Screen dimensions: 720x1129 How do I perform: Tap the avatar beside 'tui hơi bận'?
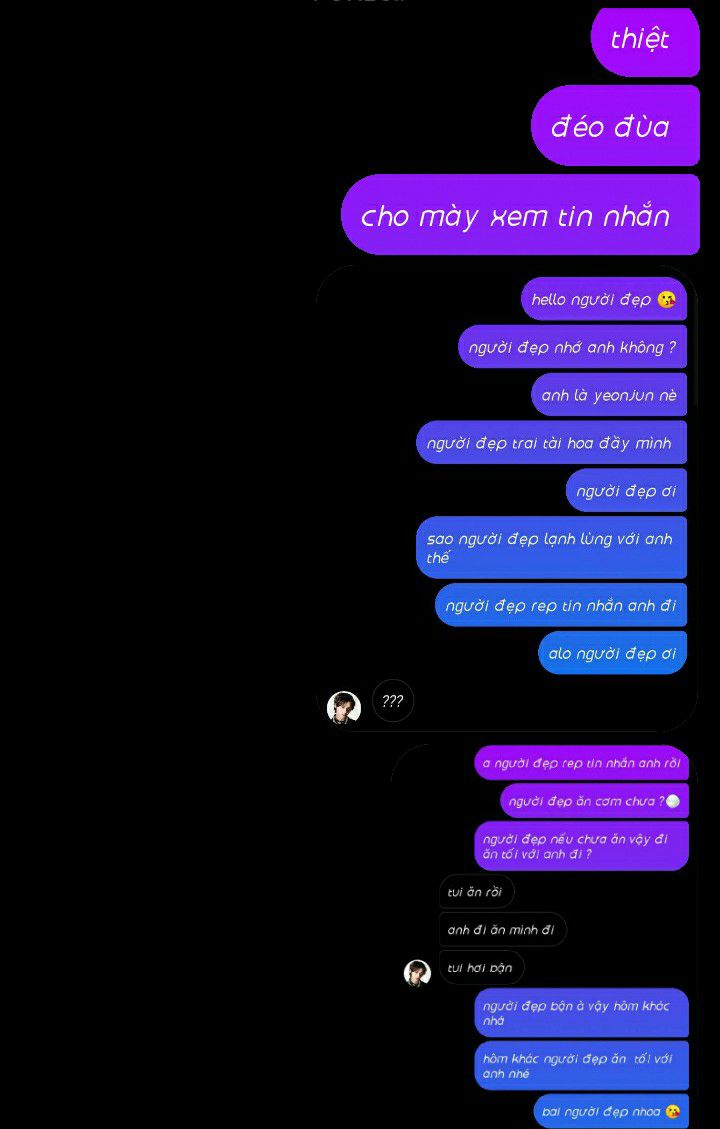417,973
